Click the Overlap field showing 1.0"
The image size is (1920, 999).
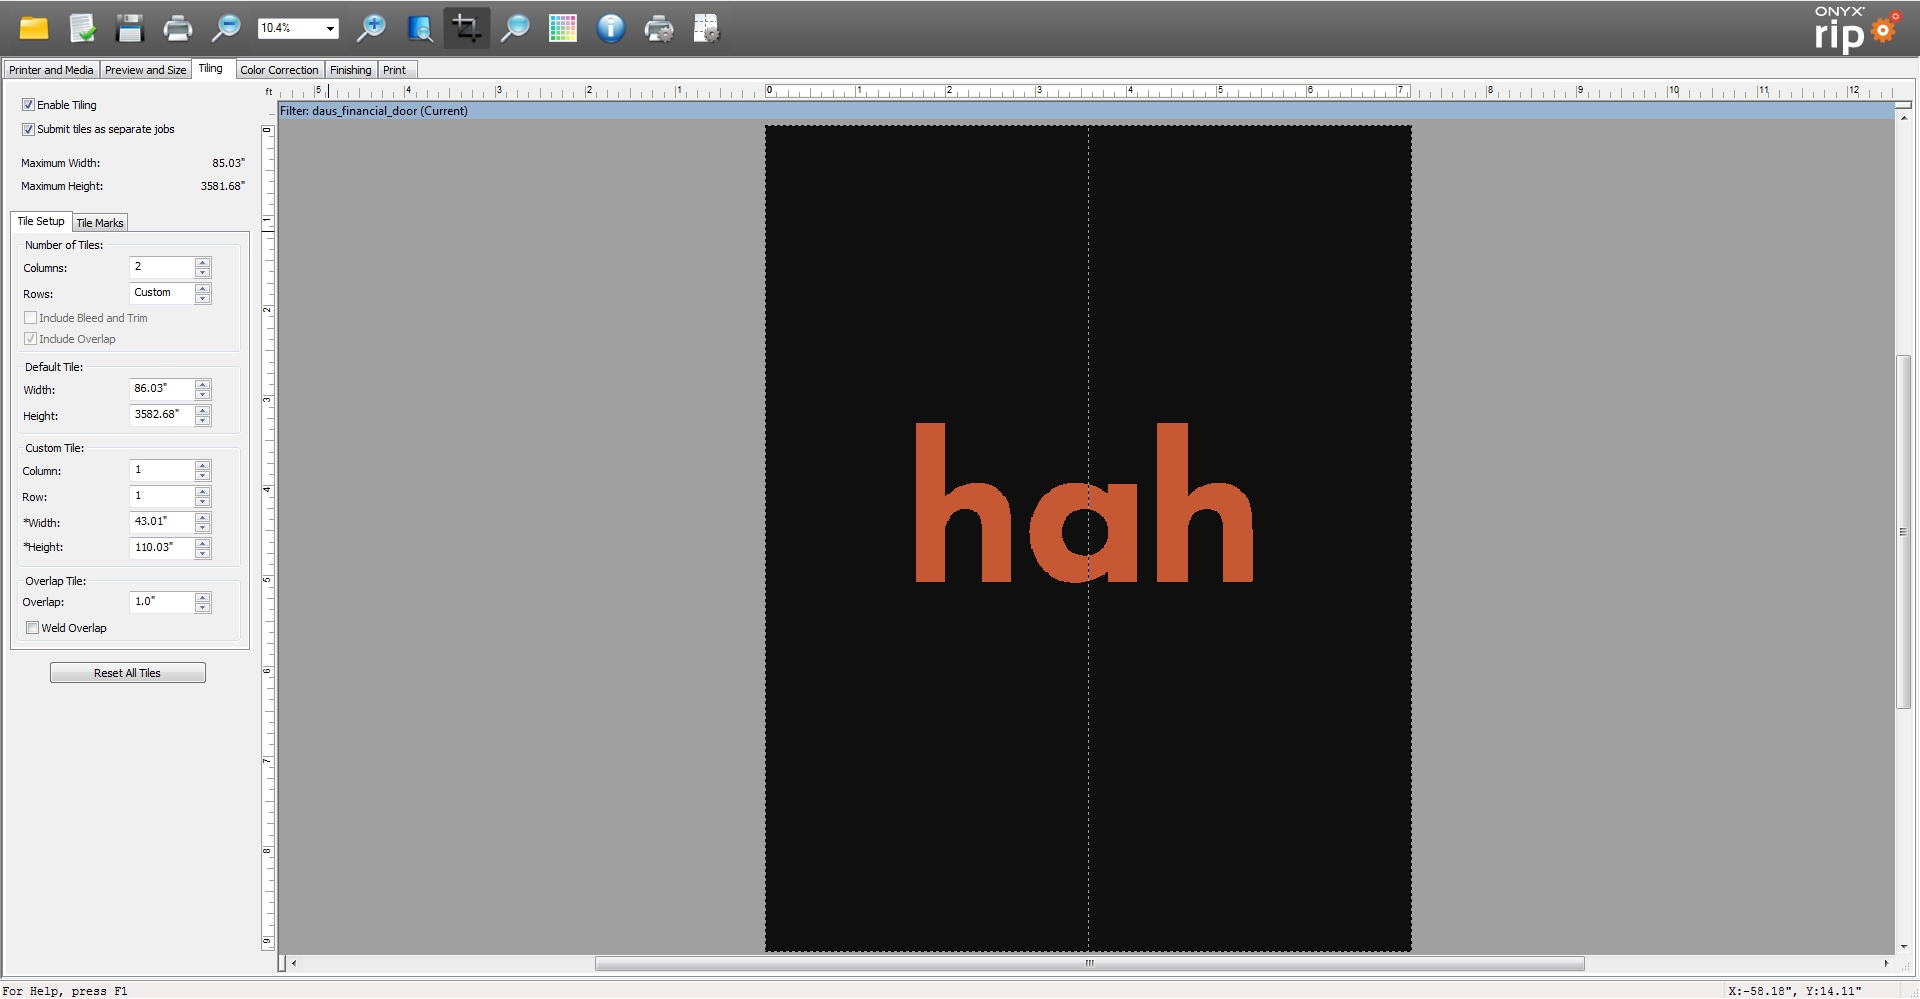162,602
